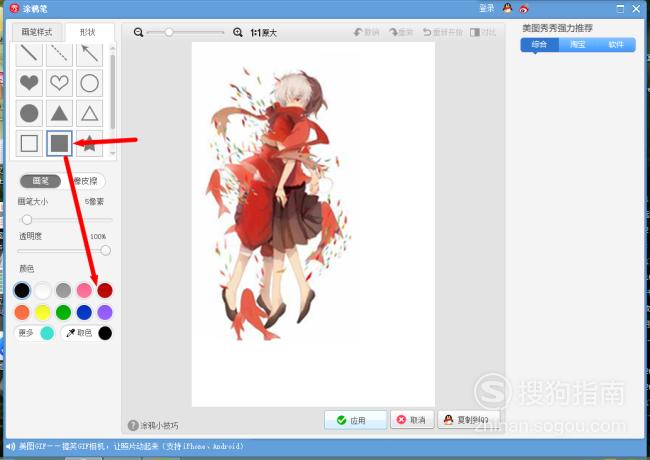Switch to the 画笔样式 tab

[37, 32]
